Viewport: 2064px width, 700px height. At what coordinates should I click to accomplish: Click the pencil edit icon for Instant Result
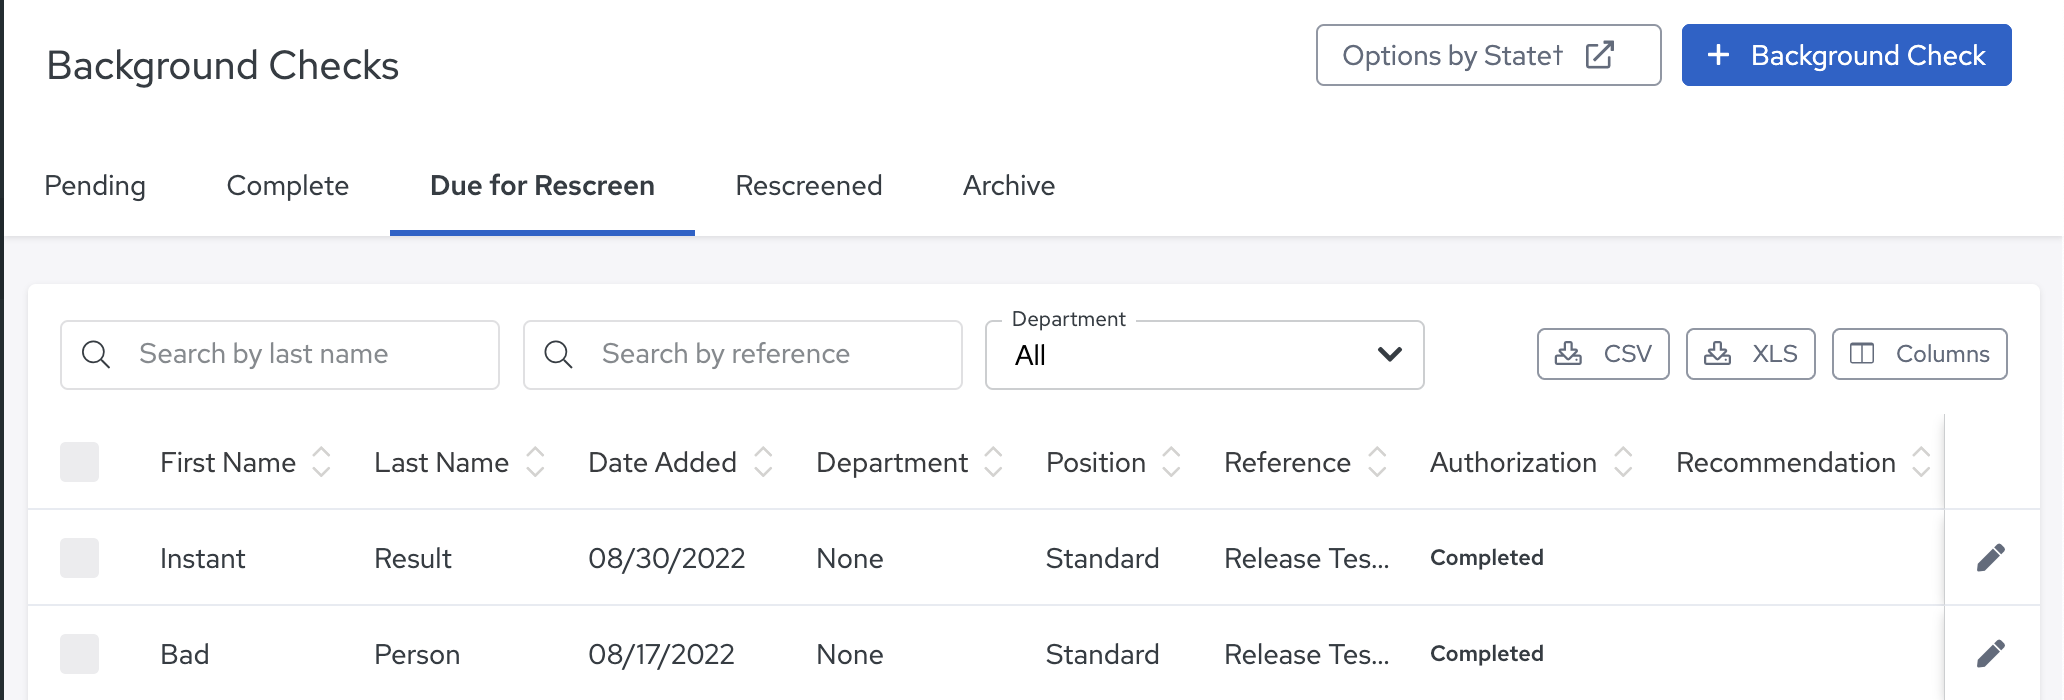[x=1990, y=558]
